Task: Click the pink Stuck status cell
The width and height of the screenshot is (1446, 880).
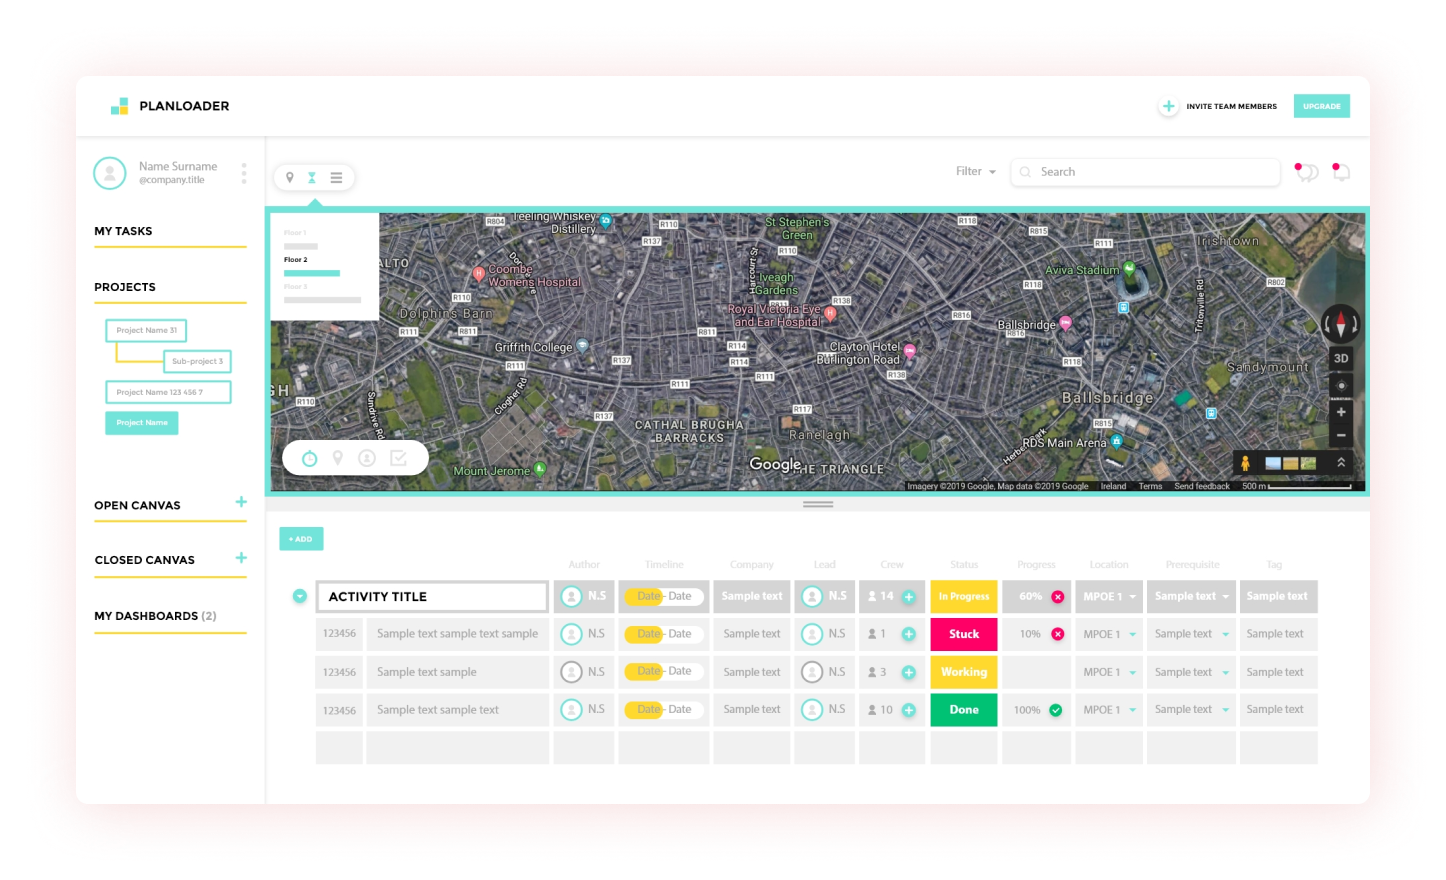Action: tap(964, 634)
